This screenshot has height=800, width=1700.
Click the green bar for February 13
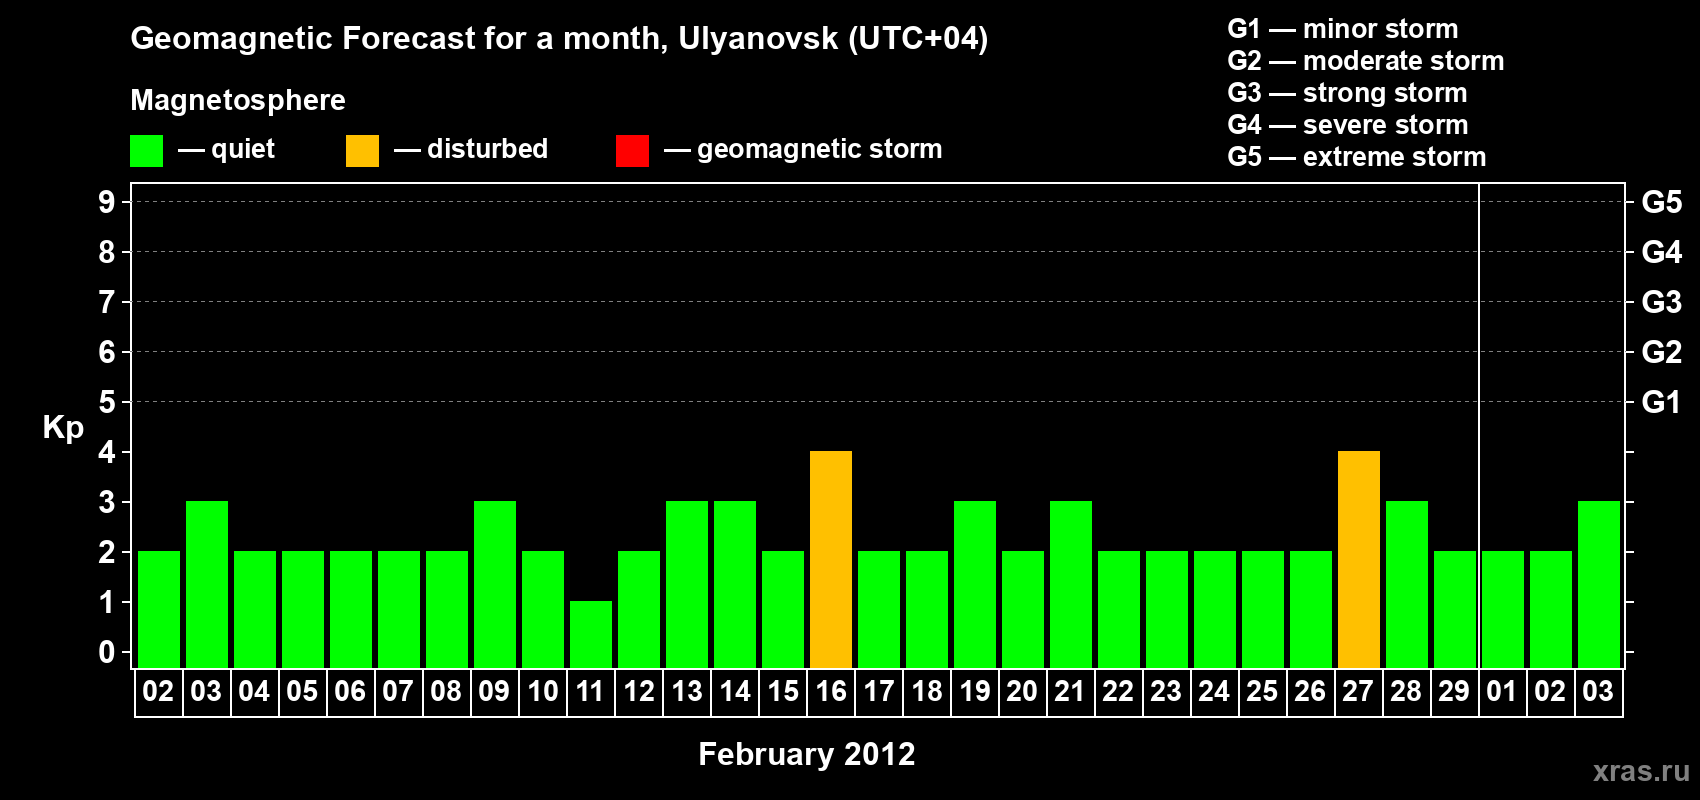click(x=687, y=584)
